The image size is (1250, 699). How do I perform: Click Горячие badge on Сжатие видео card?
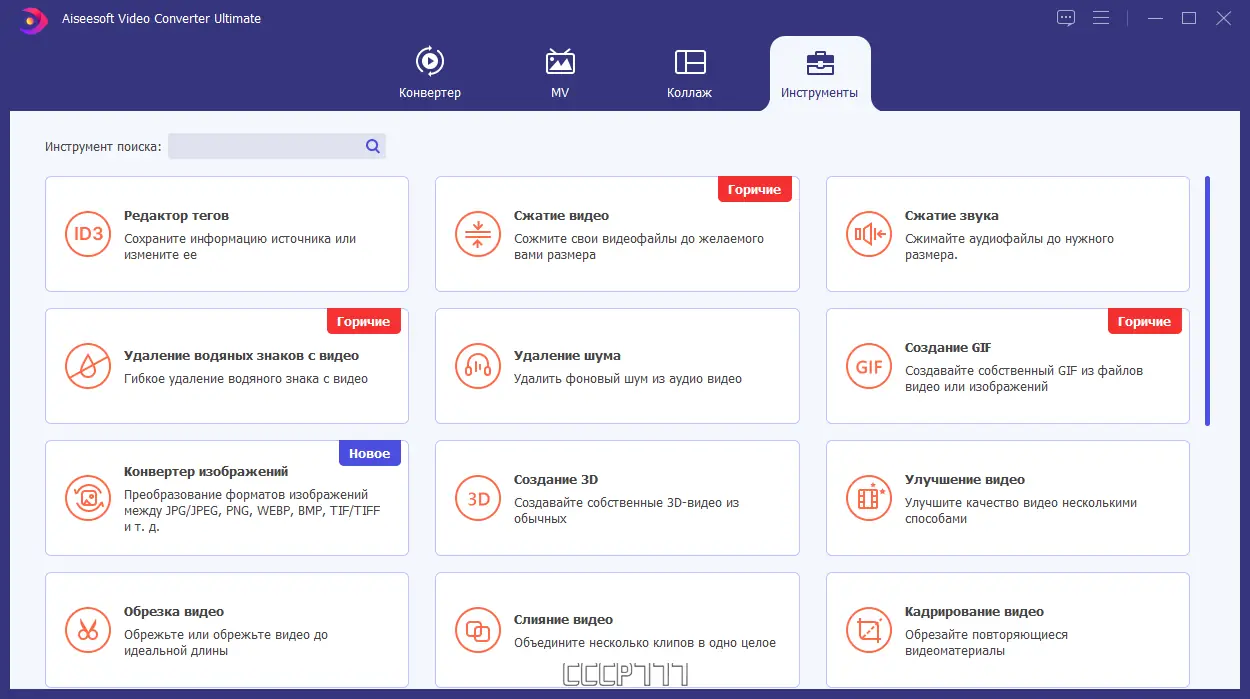tap(755, 189)
